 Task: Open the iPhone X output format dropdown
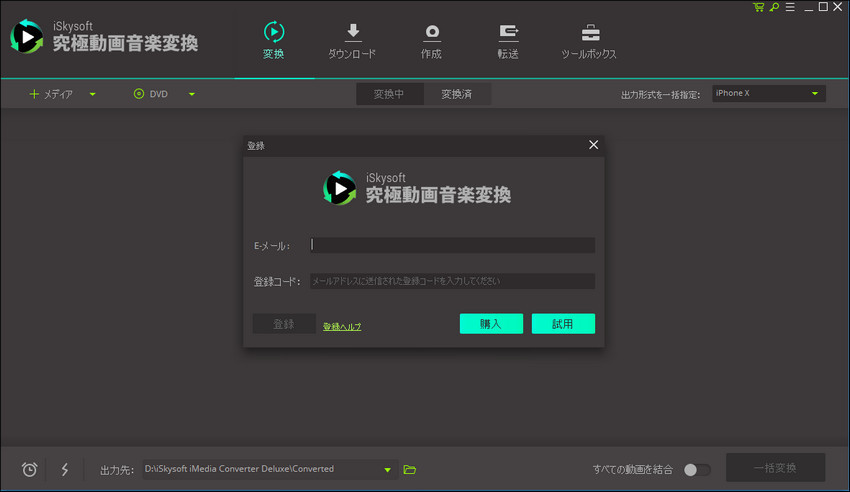tap(769, 93)
